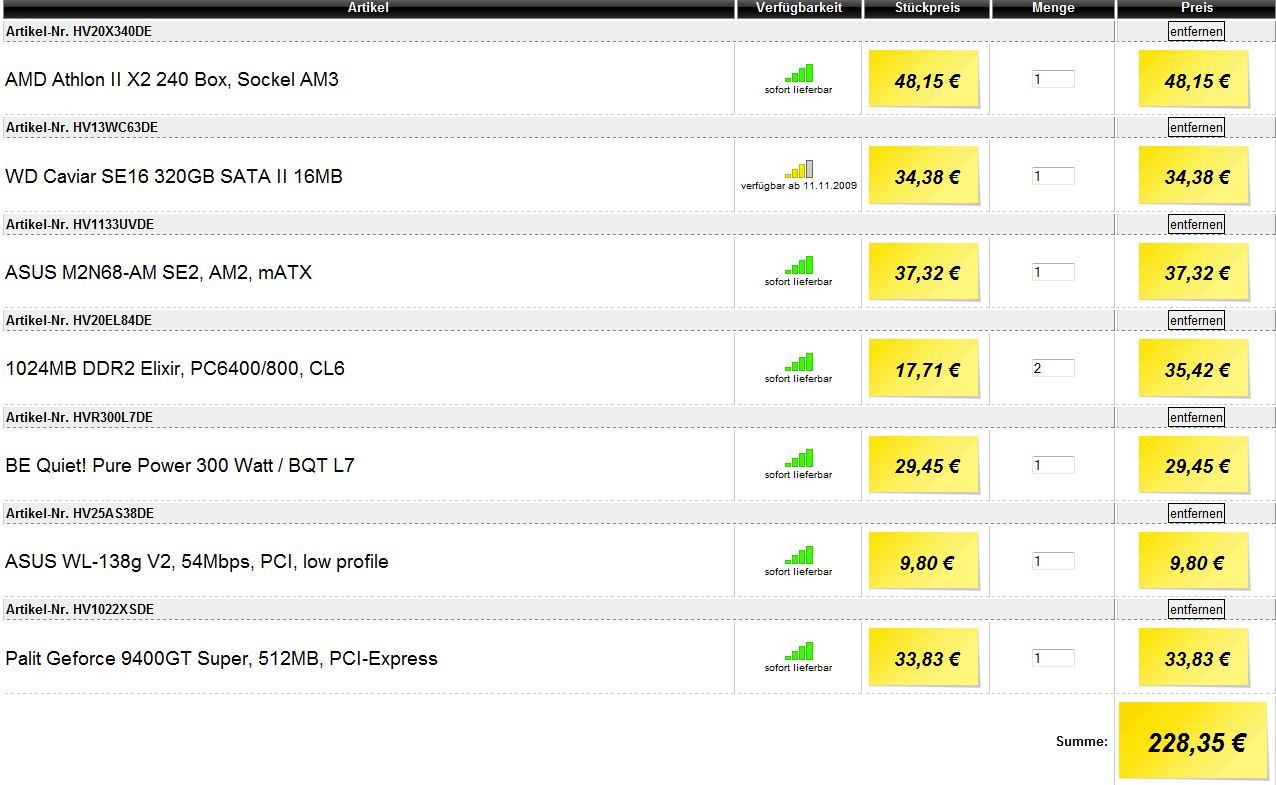Focus quantity field for Palit Geforce 9400GT
Image resolution: width=1276 pixels, height=785 pixels.
click(x=1053, y=658)
